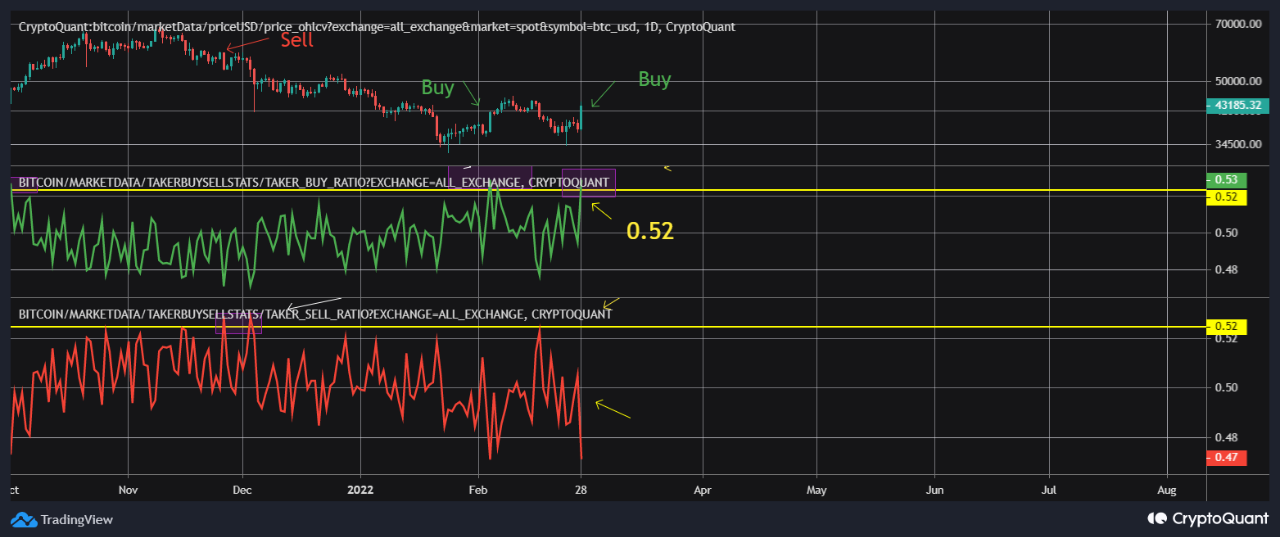Click the yellow 0.52 label in sell ratio pane
The width and height of the screenshot is (1280, 537).
(x=1226, y=327)
